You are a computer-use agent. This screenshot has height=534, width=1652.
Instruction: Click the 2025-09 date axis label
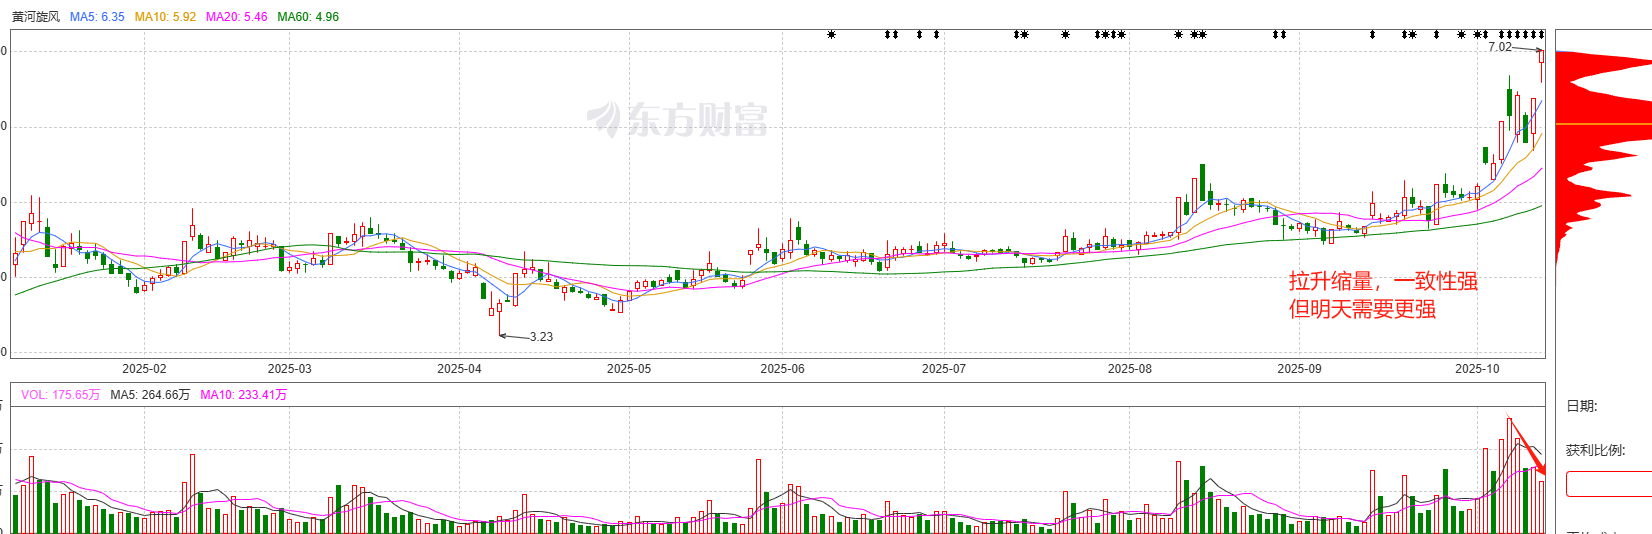click(1299, 369)
